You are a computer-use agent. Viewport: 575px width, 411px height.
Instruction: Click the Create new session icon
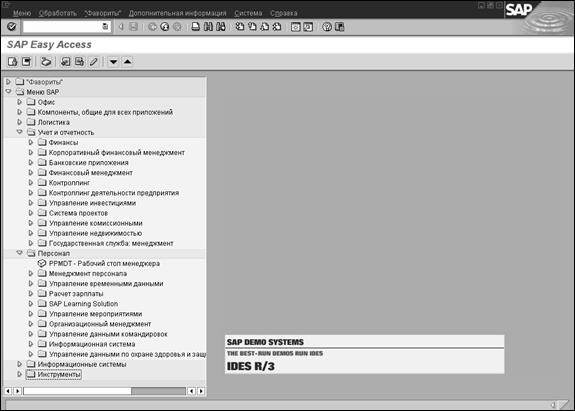point(296,27)
